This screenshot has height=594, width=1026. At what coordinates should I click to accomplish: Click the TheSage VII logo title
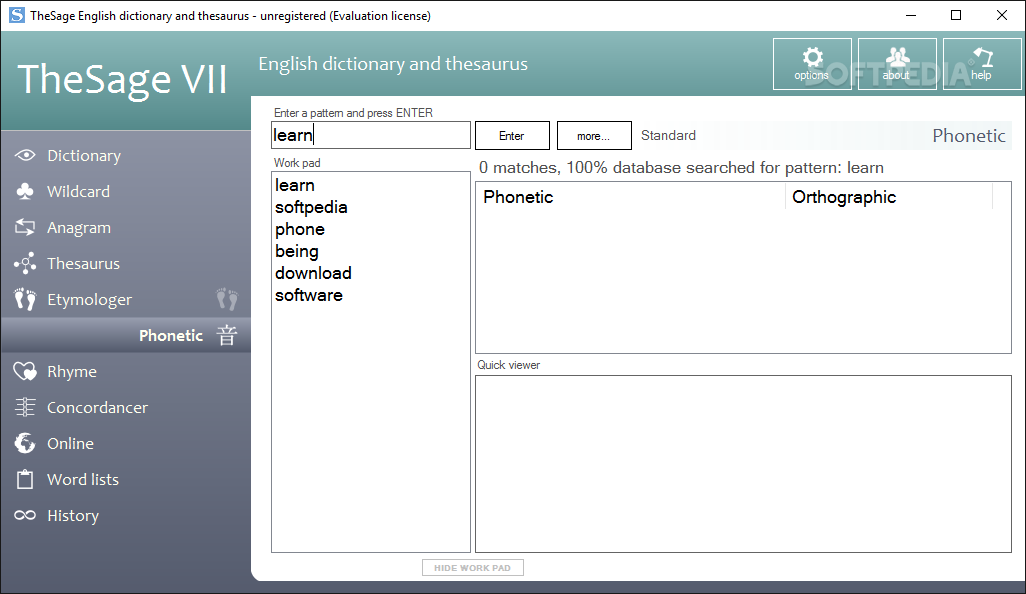click(122, 79)
